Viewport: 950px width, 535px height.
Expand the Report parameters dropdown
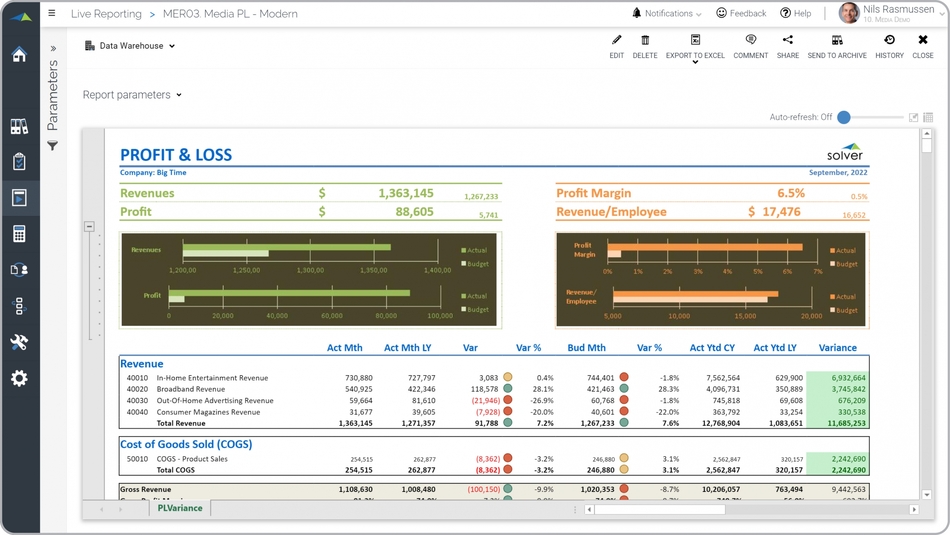(x=132, y=95)
